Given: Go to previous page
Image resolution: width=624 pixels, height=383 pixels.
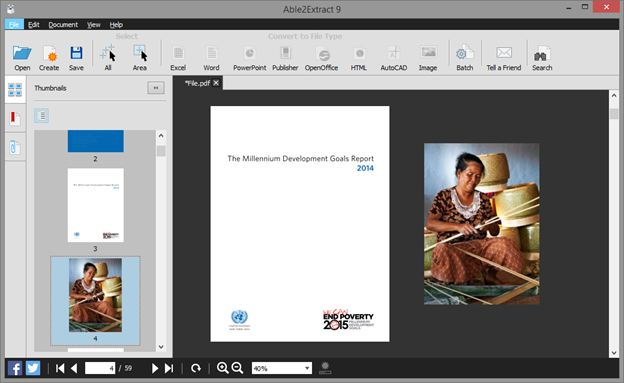Looking at the screenshot, I should tap(74, 368).
